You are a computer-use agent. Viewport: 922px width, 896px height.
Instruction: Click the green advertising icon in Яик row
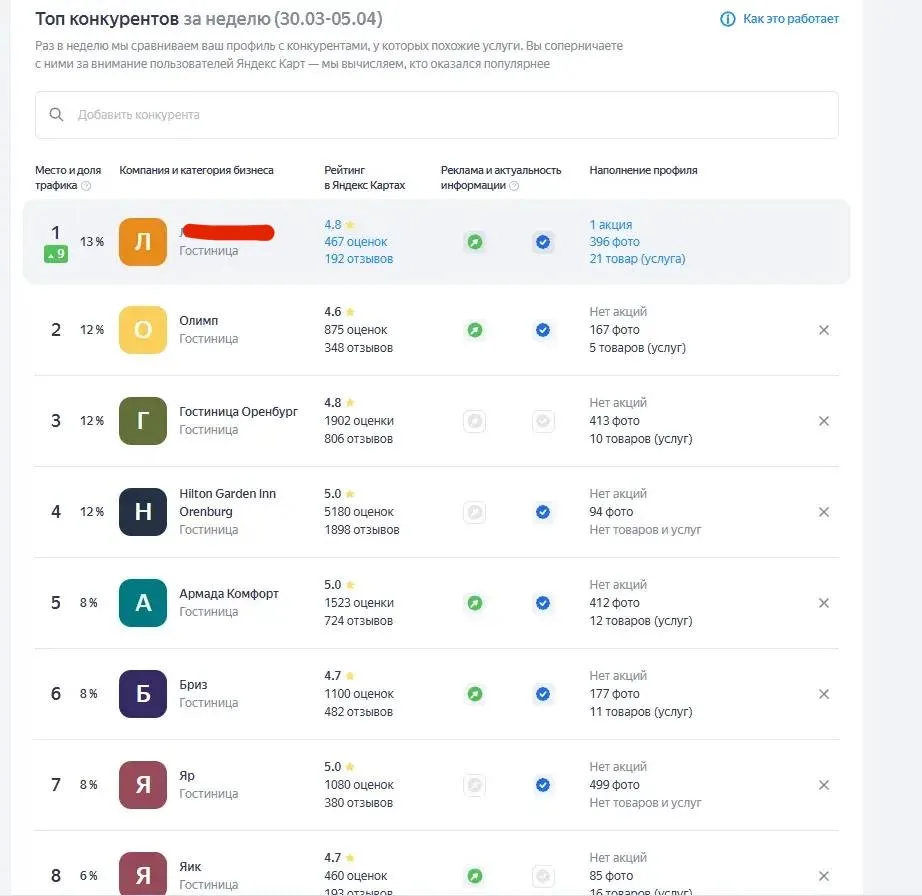(x=475, y=876)
